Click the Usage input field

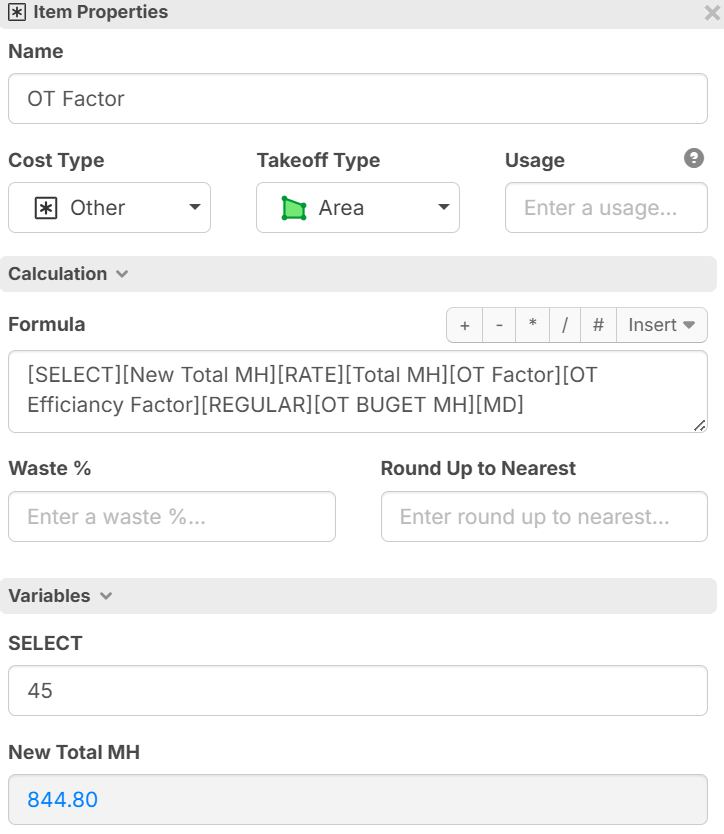coord(605,208)
